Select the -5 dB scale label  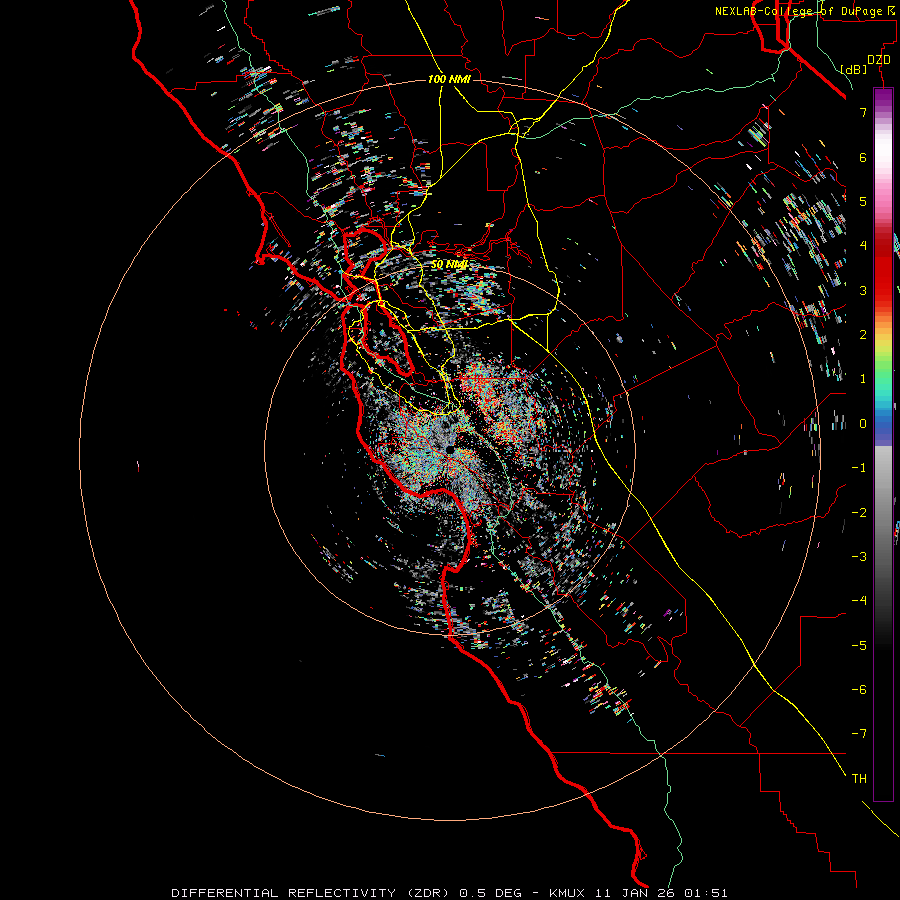click(859, 646)
